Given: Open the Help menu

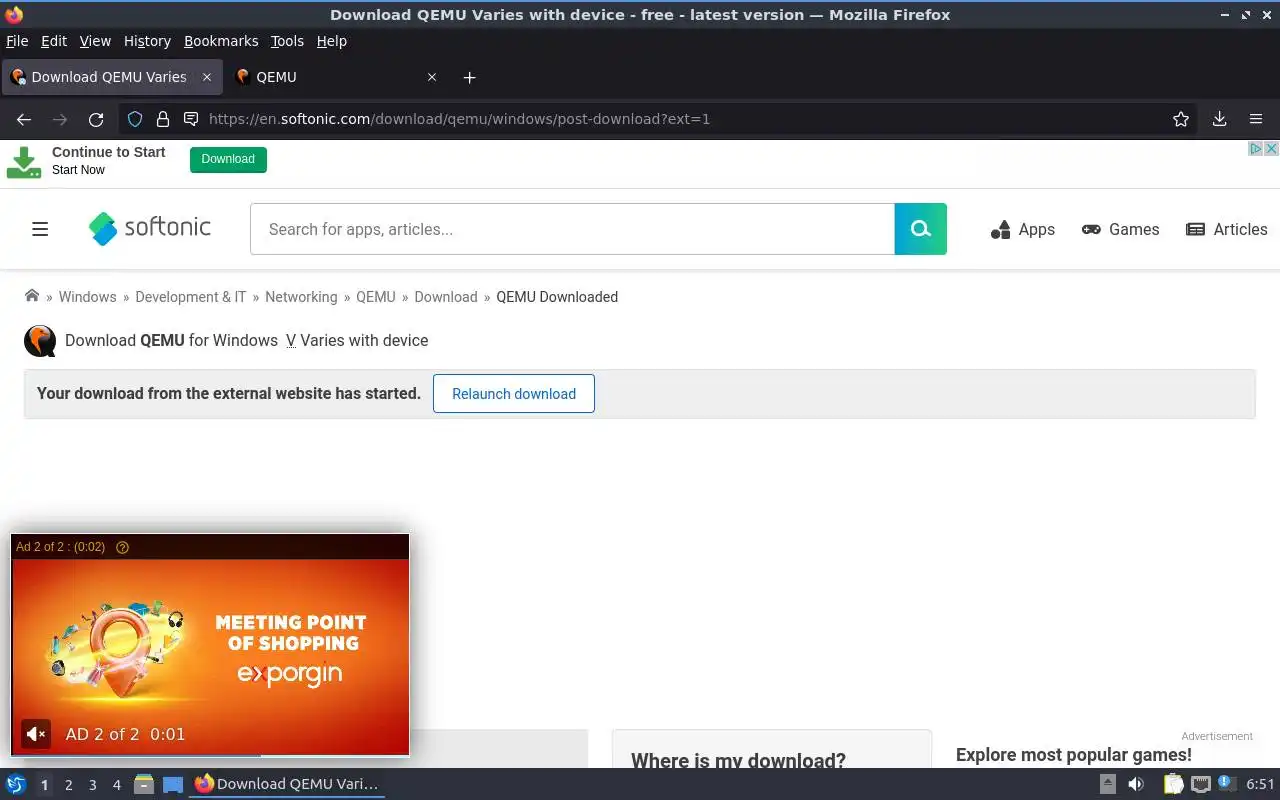Looking at the screenshot, I should point(331,41).
